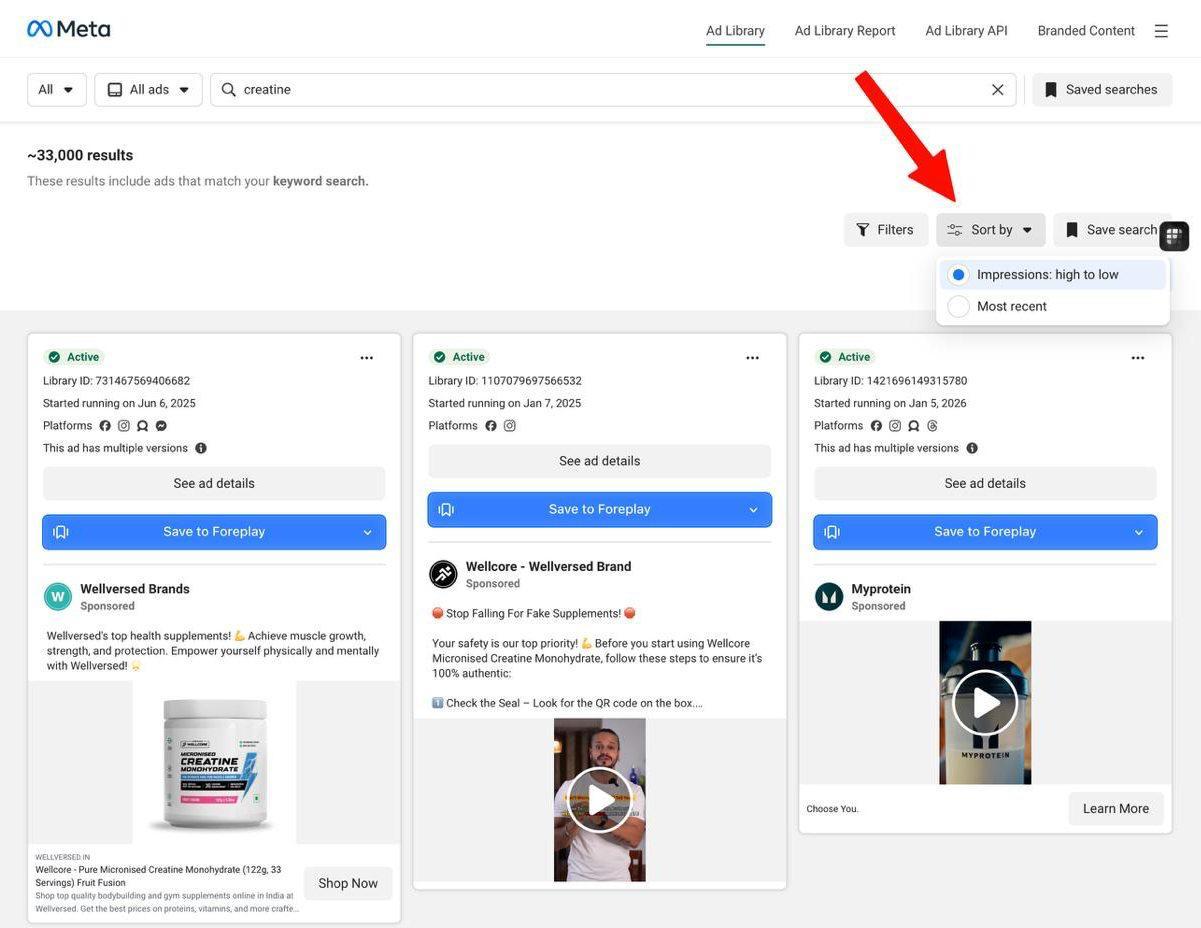Click the Threads platform icon on Myprotein ad
The height and width of the screenshot is (928, 1201).
[x=932, y=425]
